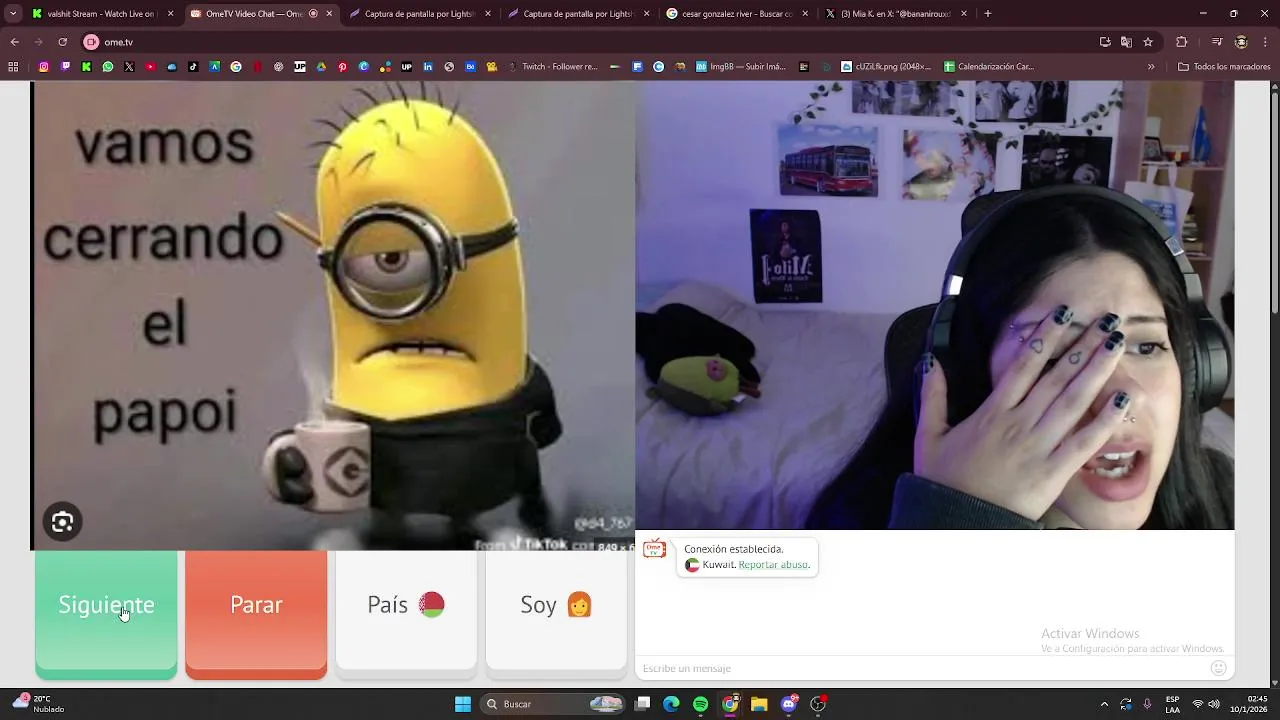Click the install app icon in address bar

point(1105,42)
